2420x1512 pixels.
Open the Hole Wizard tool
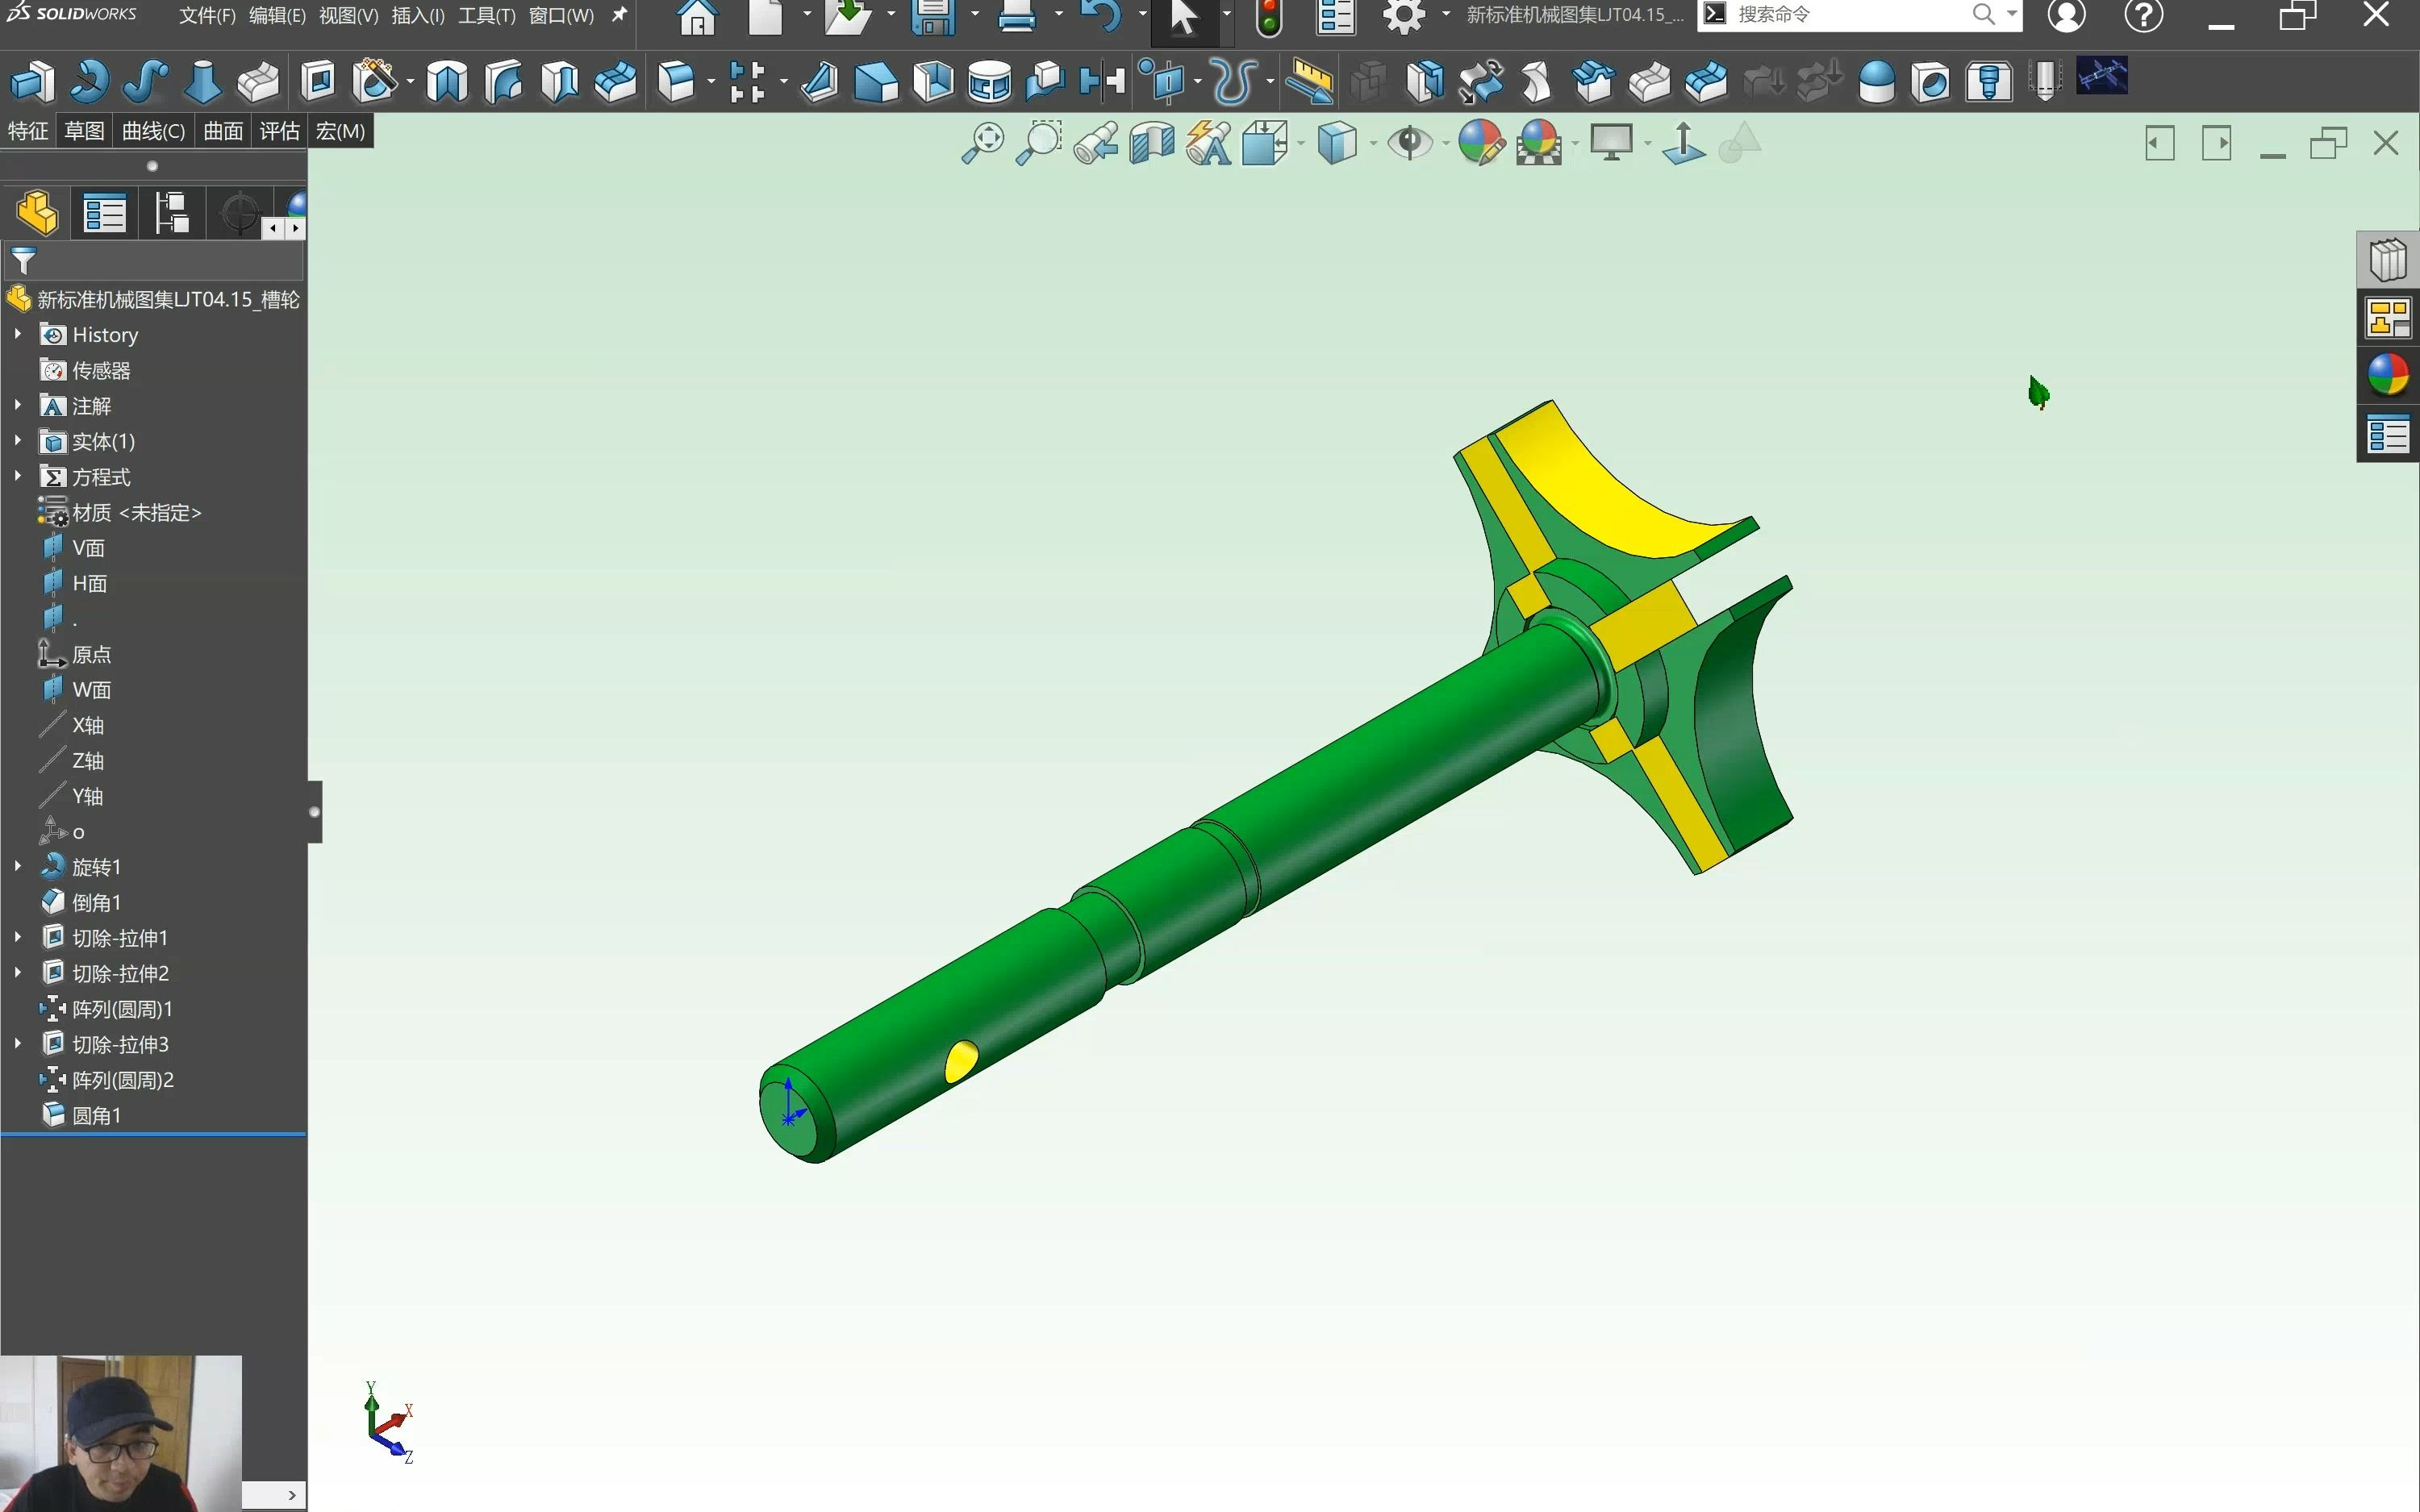pyautogui.click(x=375, y=81)
